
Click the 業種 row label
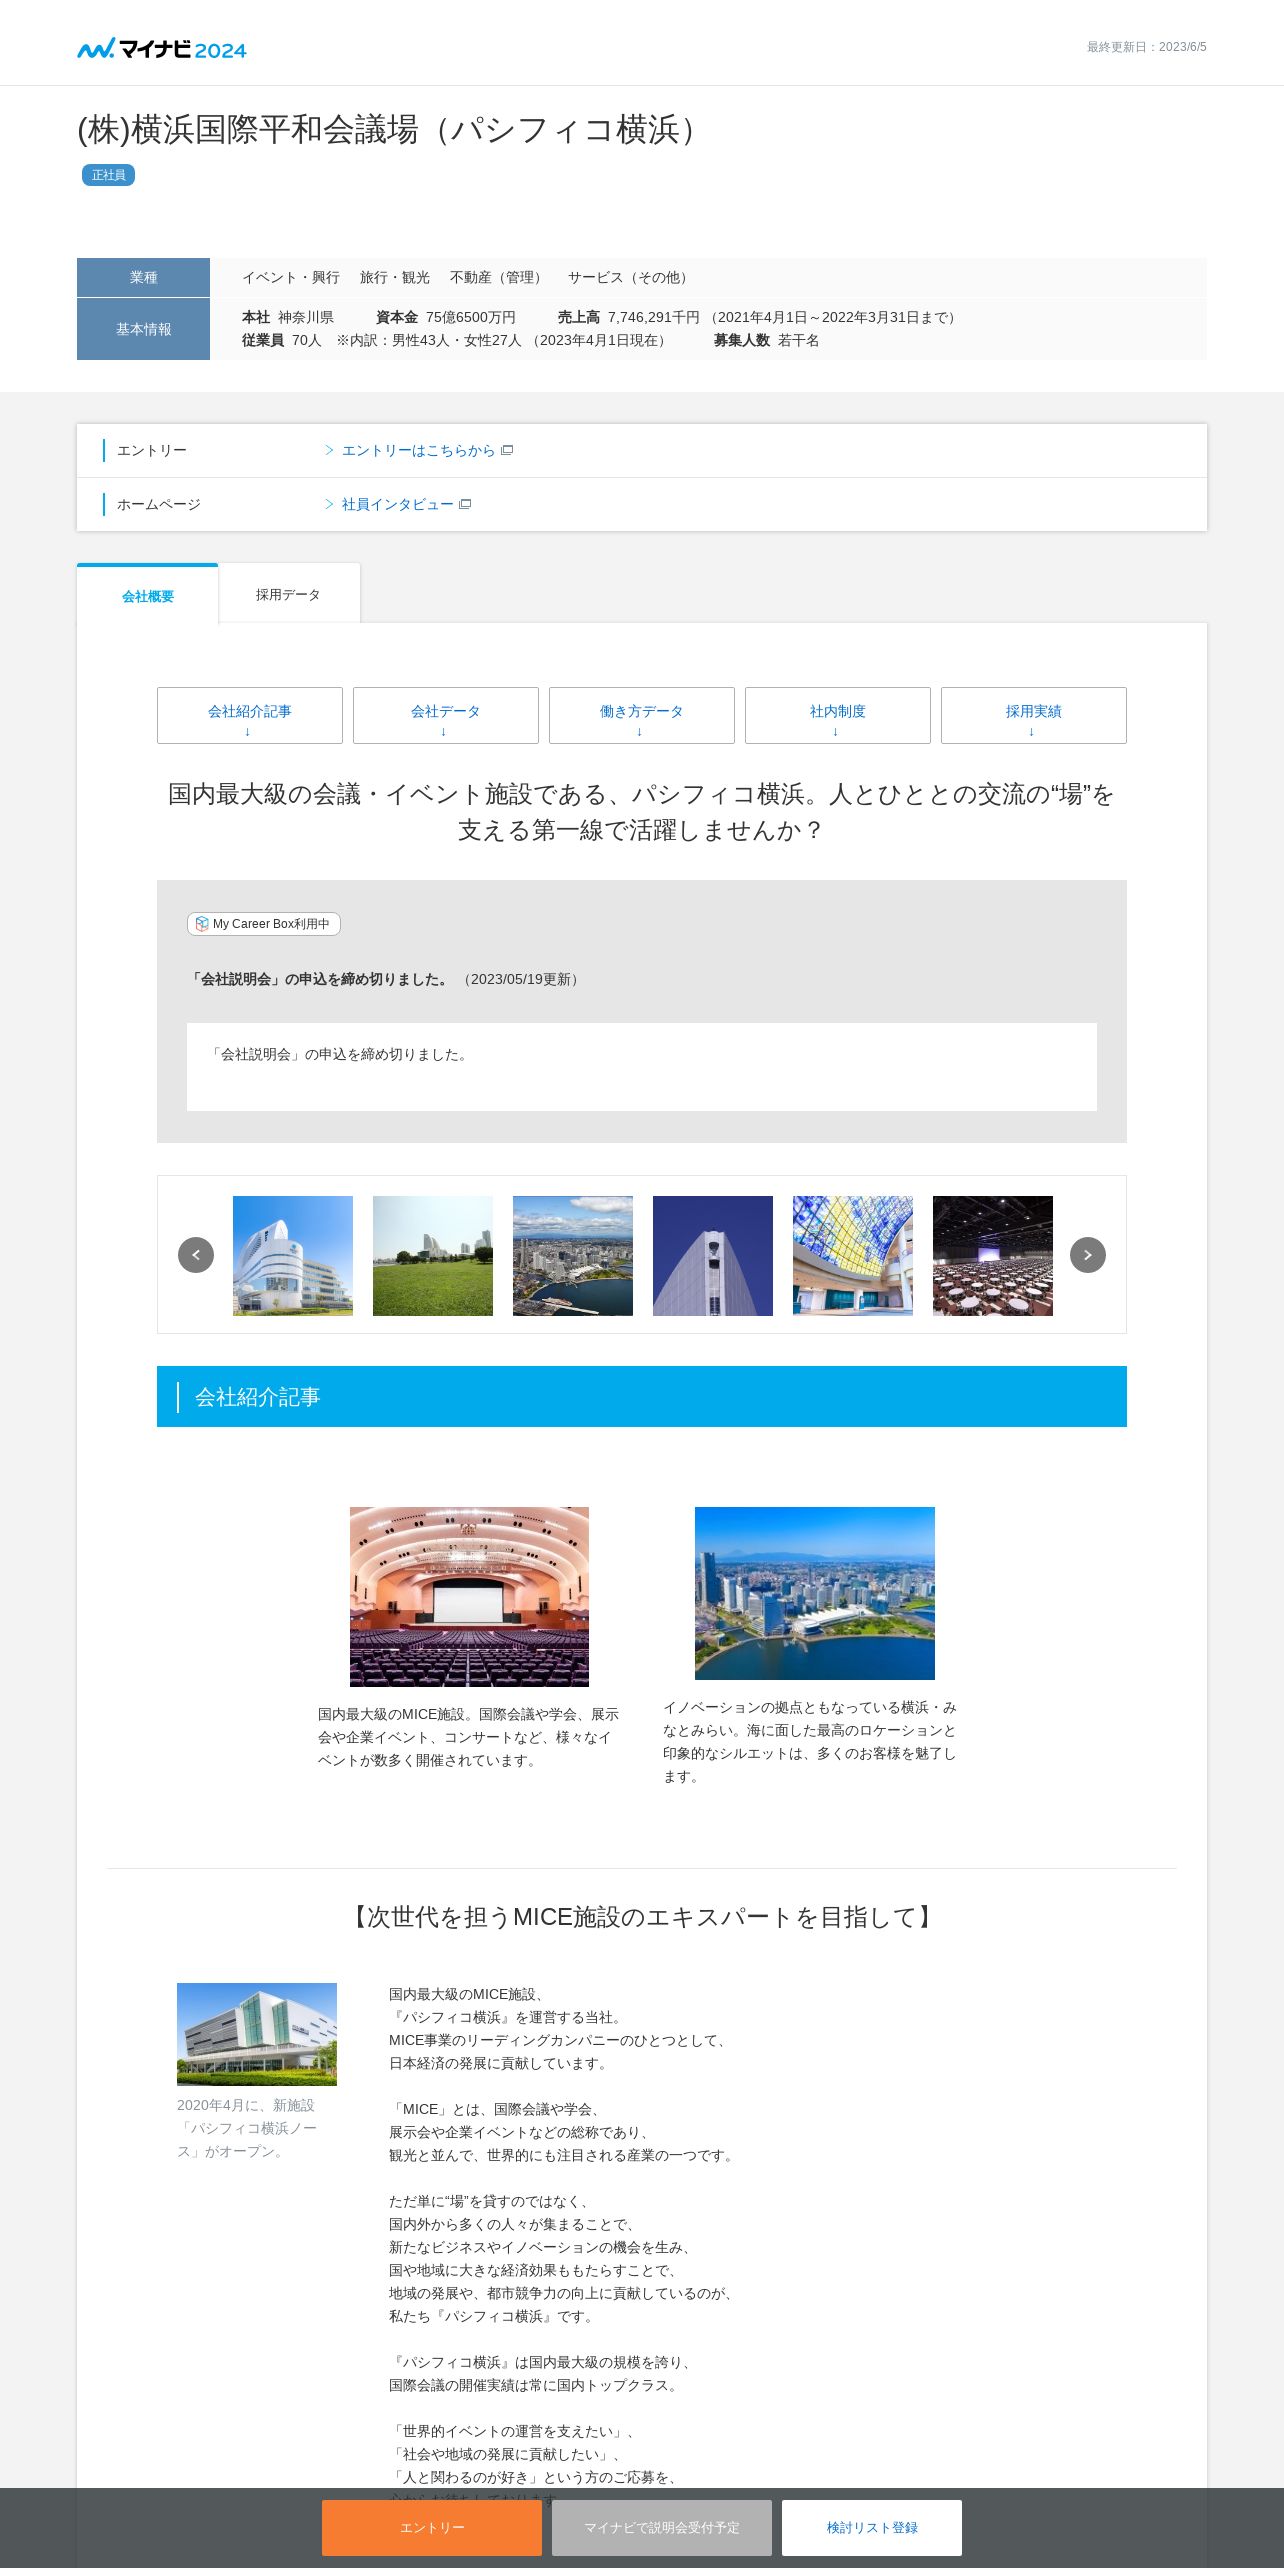click(x=143, y=277)
